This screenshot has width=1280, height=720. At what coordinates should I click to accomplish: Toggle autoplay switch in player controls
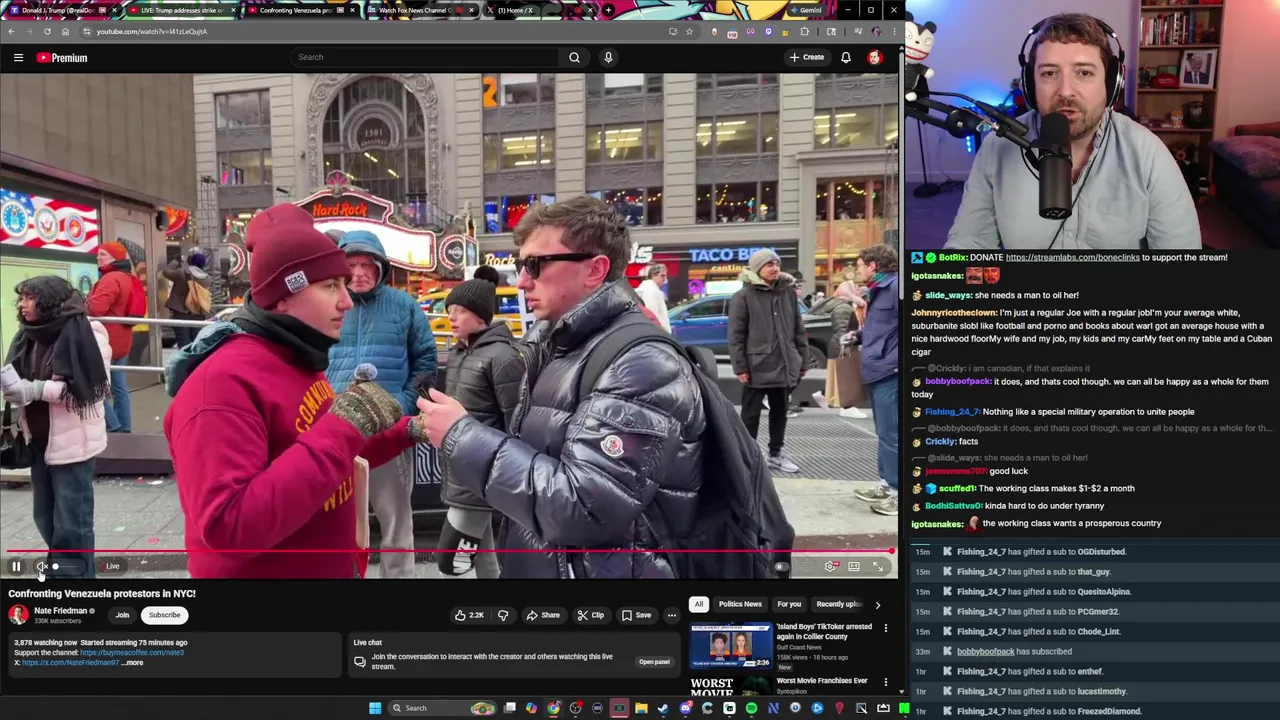(780, 567)
